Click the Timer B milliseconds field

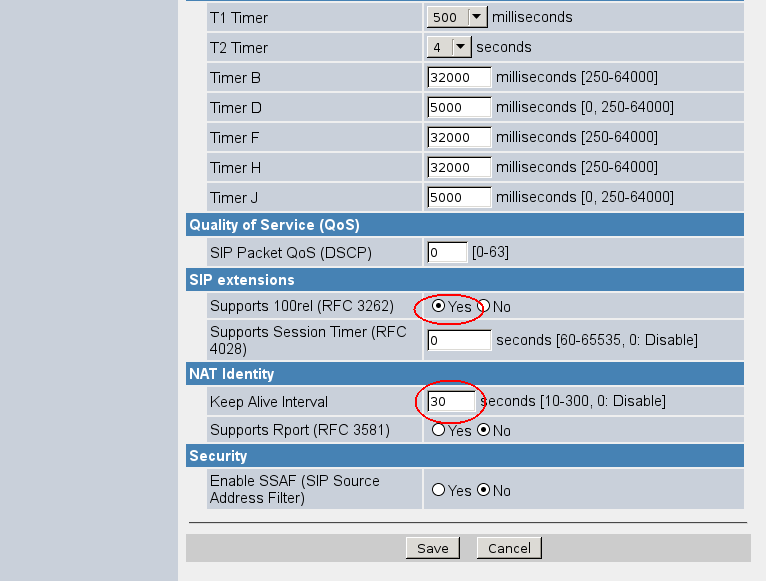coord(459,78)
